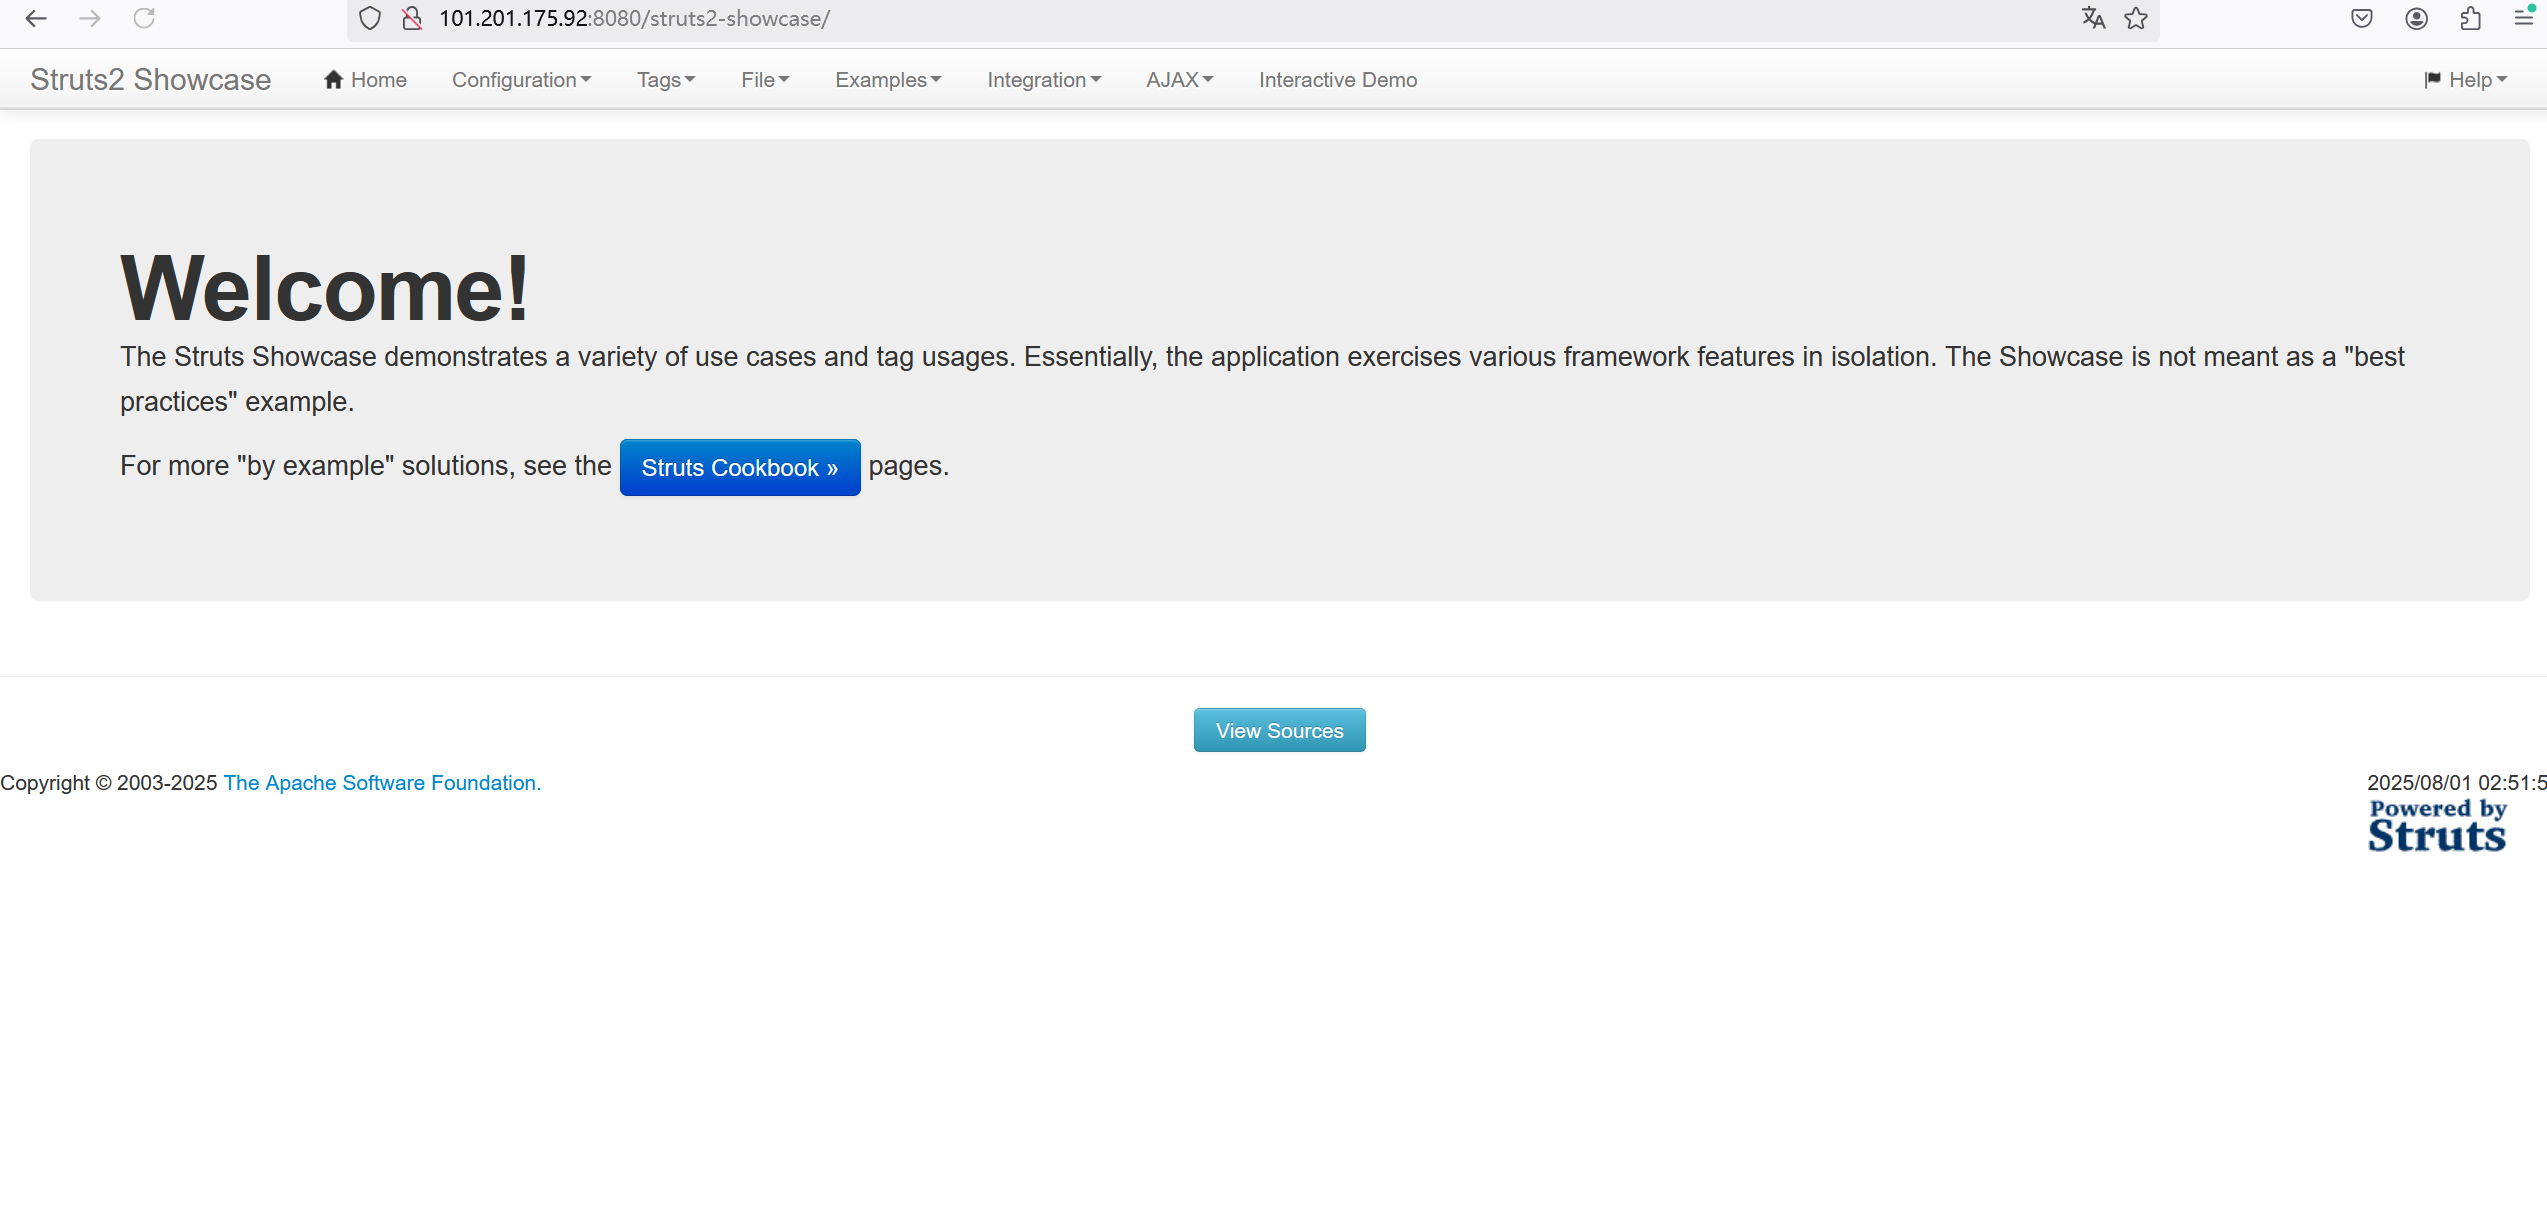Open tracking protection shield icon
The image size is (2547, 1215).
370,18
